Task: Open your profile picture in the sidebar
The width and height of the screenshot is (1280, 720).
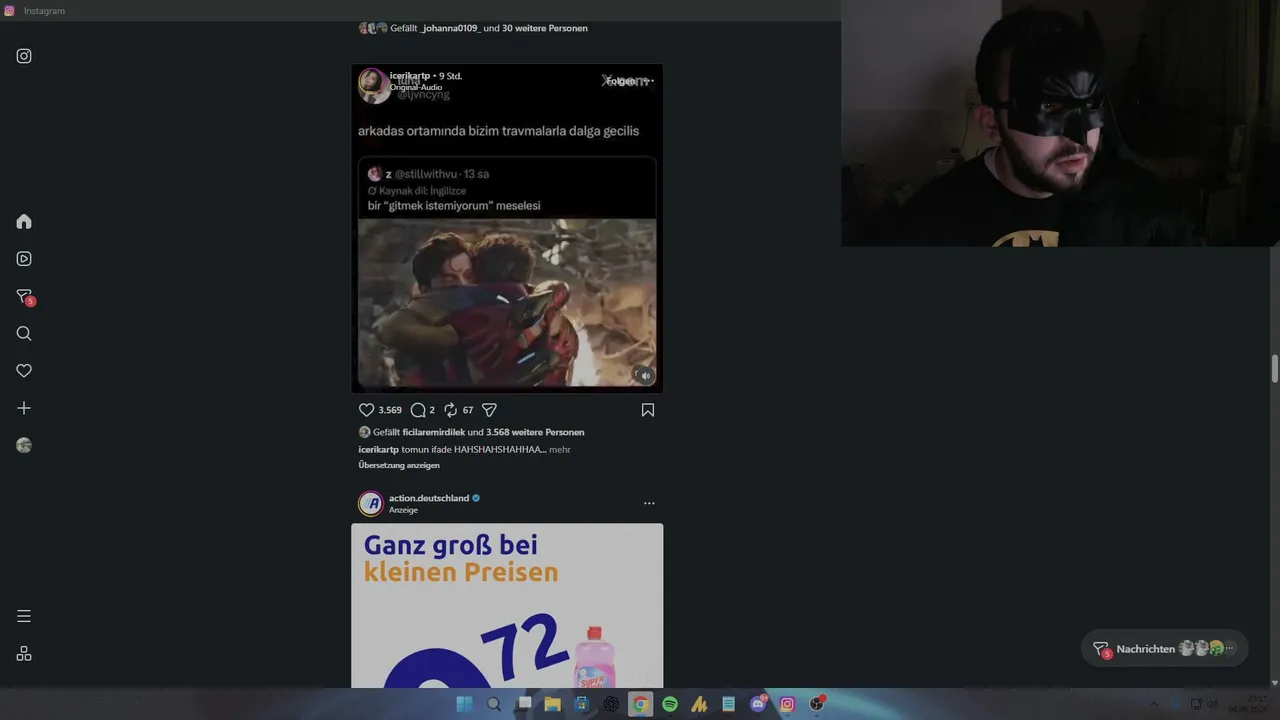Action: (24, 446)
